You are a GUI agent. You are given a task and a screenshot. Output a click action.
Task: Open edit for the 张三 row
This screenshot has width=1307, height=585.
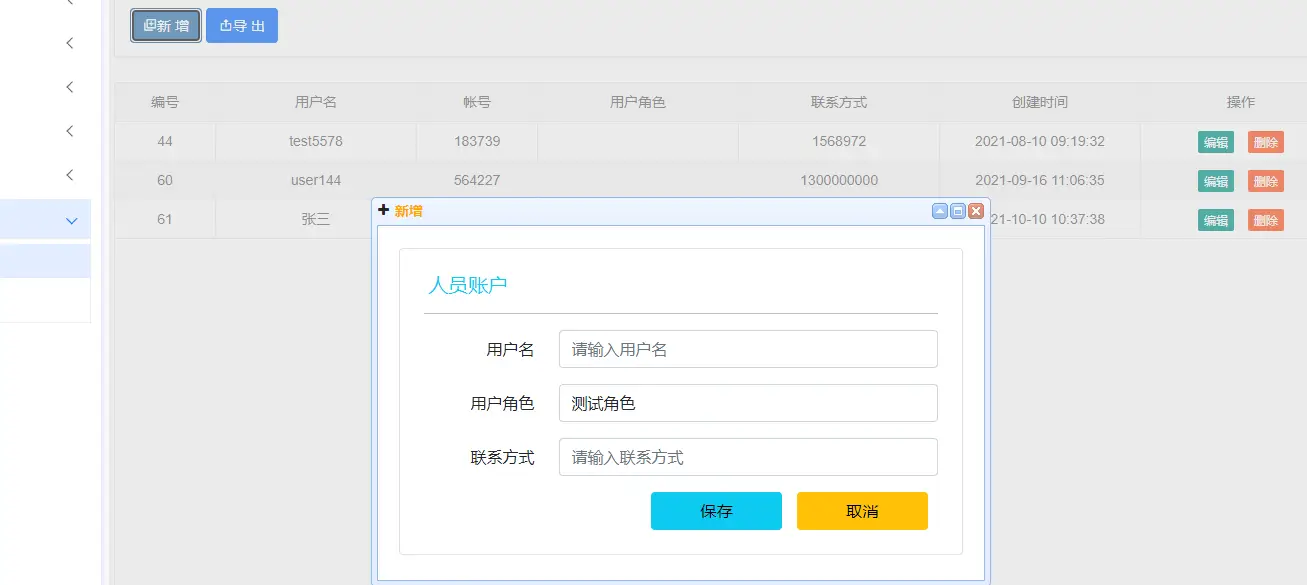click(1215, 220)
